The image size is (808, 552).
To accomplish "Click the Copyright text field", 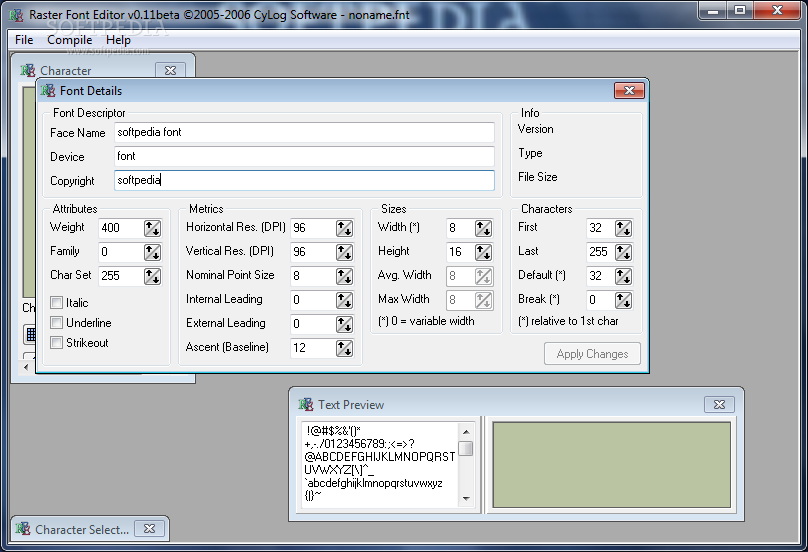I will 304,180.
